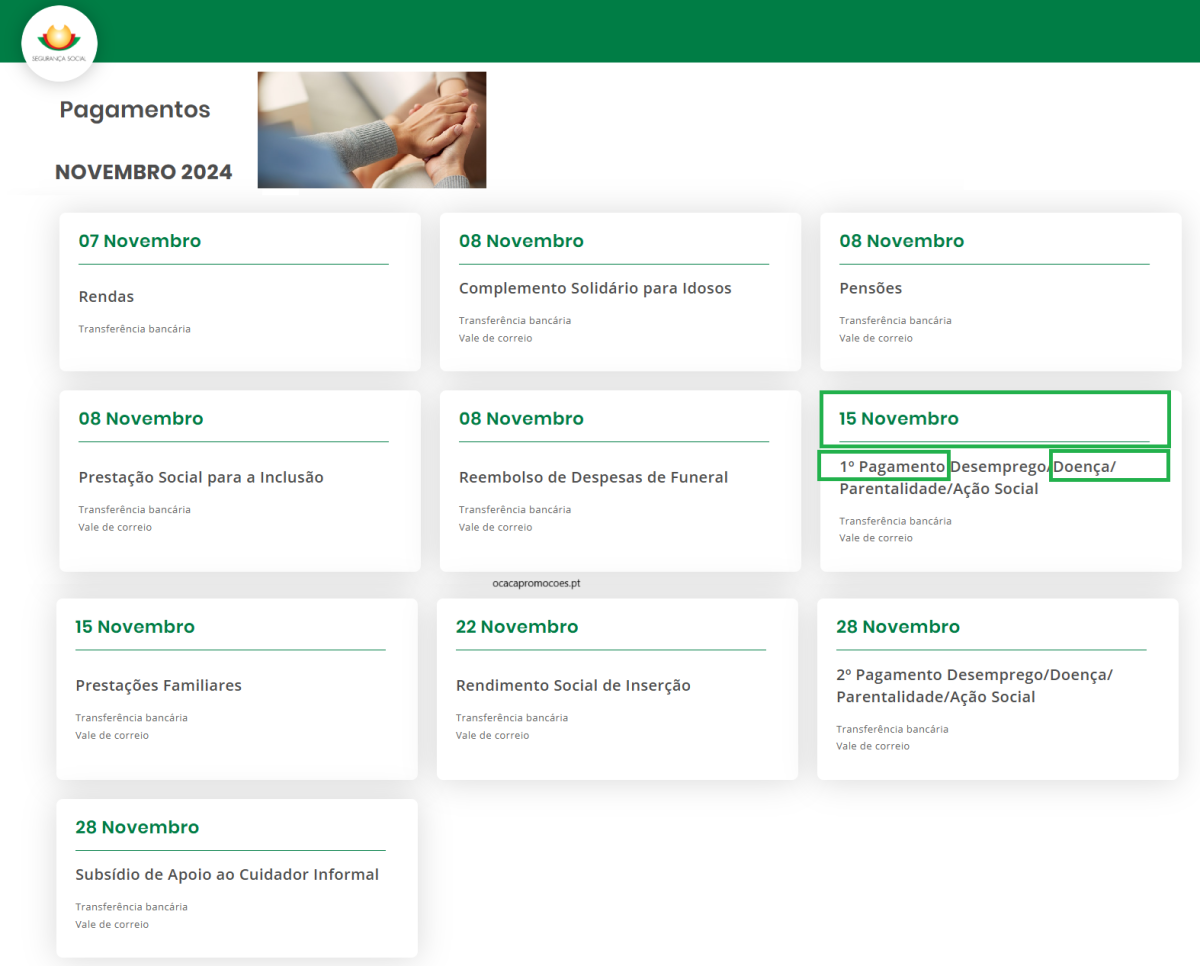Click date heading above Prestação Social
1200x966 pixels.
click(x=141, y=419)
